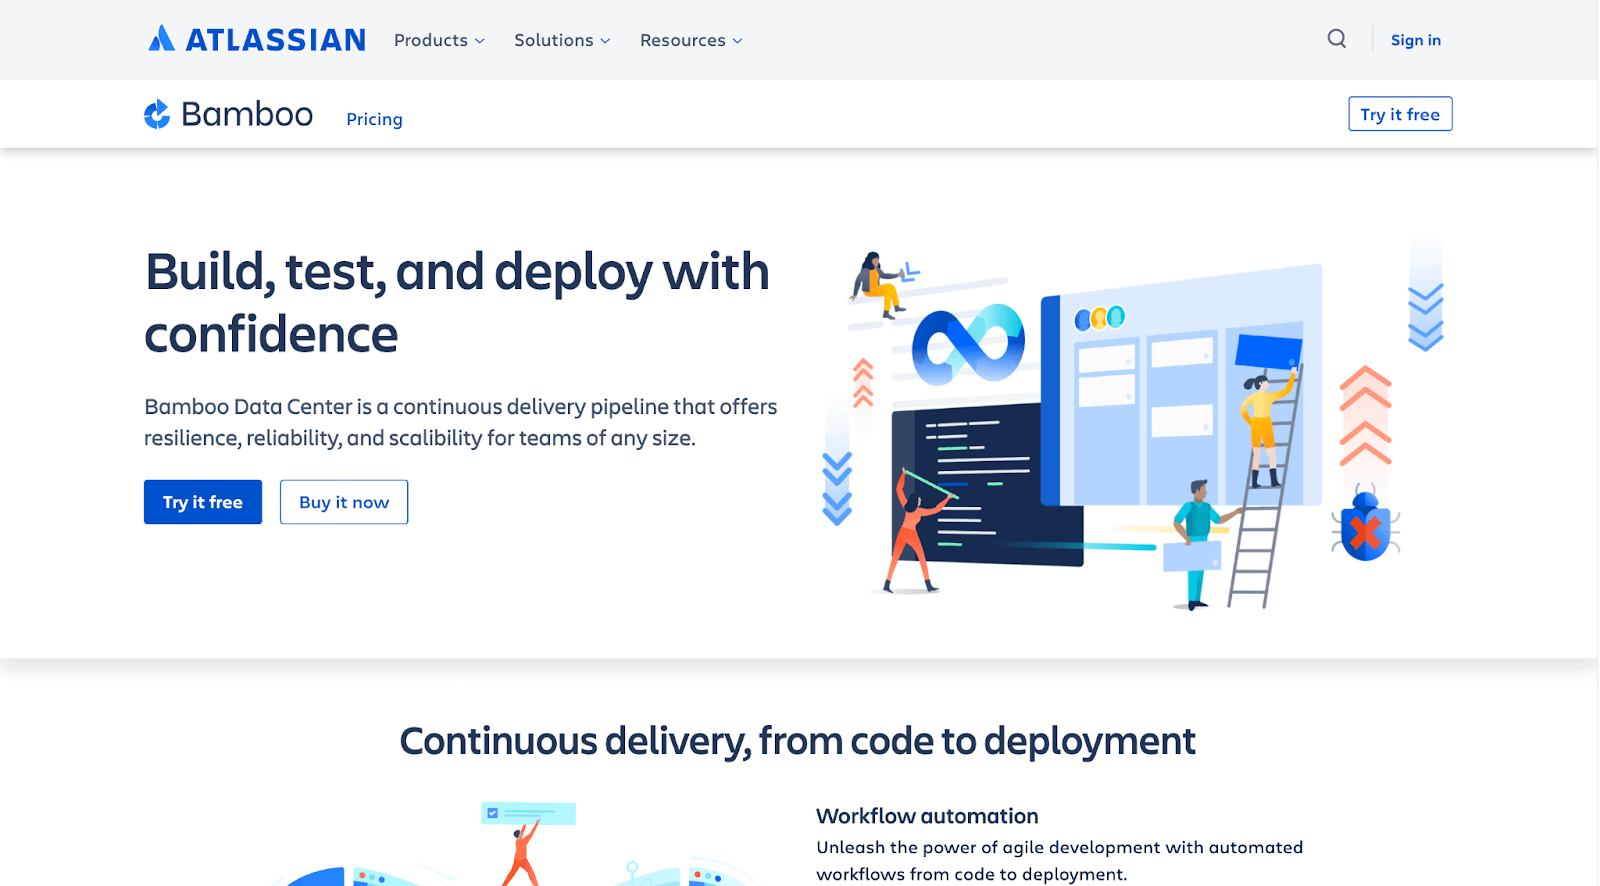Click the headline 'Build, test, and deploy with confidence'

(x=457, y=302)
